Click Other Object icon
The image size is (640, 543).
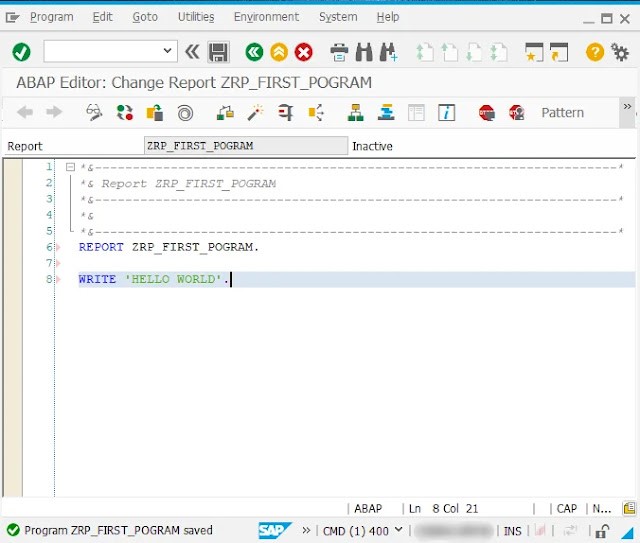point(155,112)
